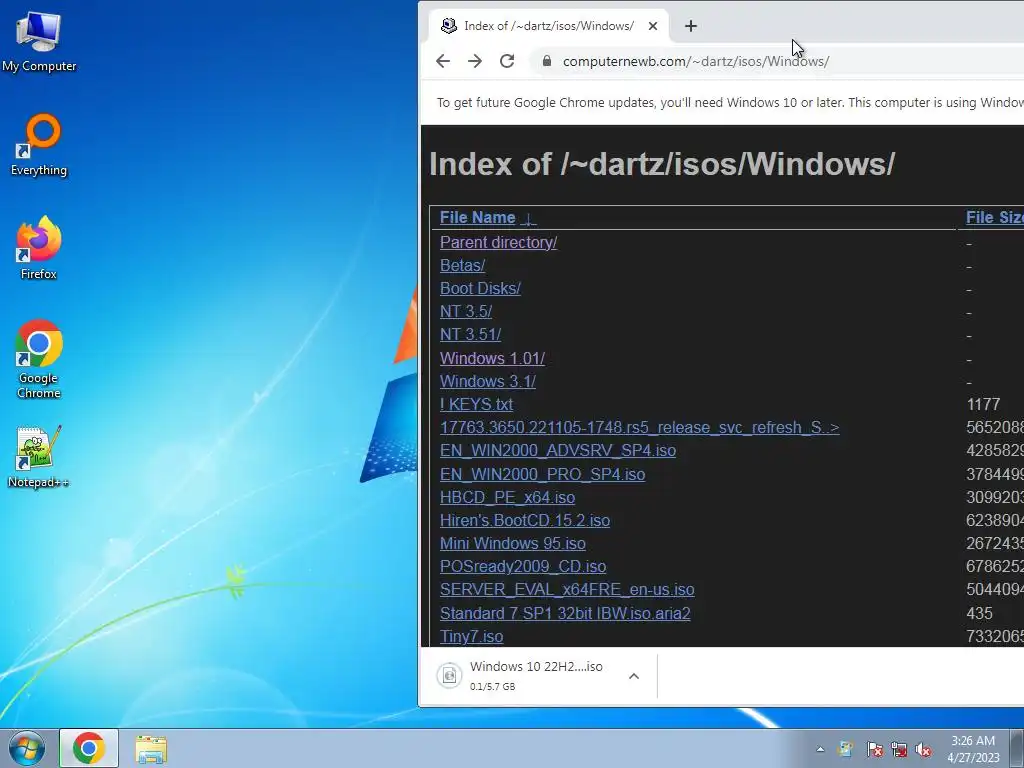1024x768 pixels.
Task: Click the site lock icon
Action: point(547,61)
